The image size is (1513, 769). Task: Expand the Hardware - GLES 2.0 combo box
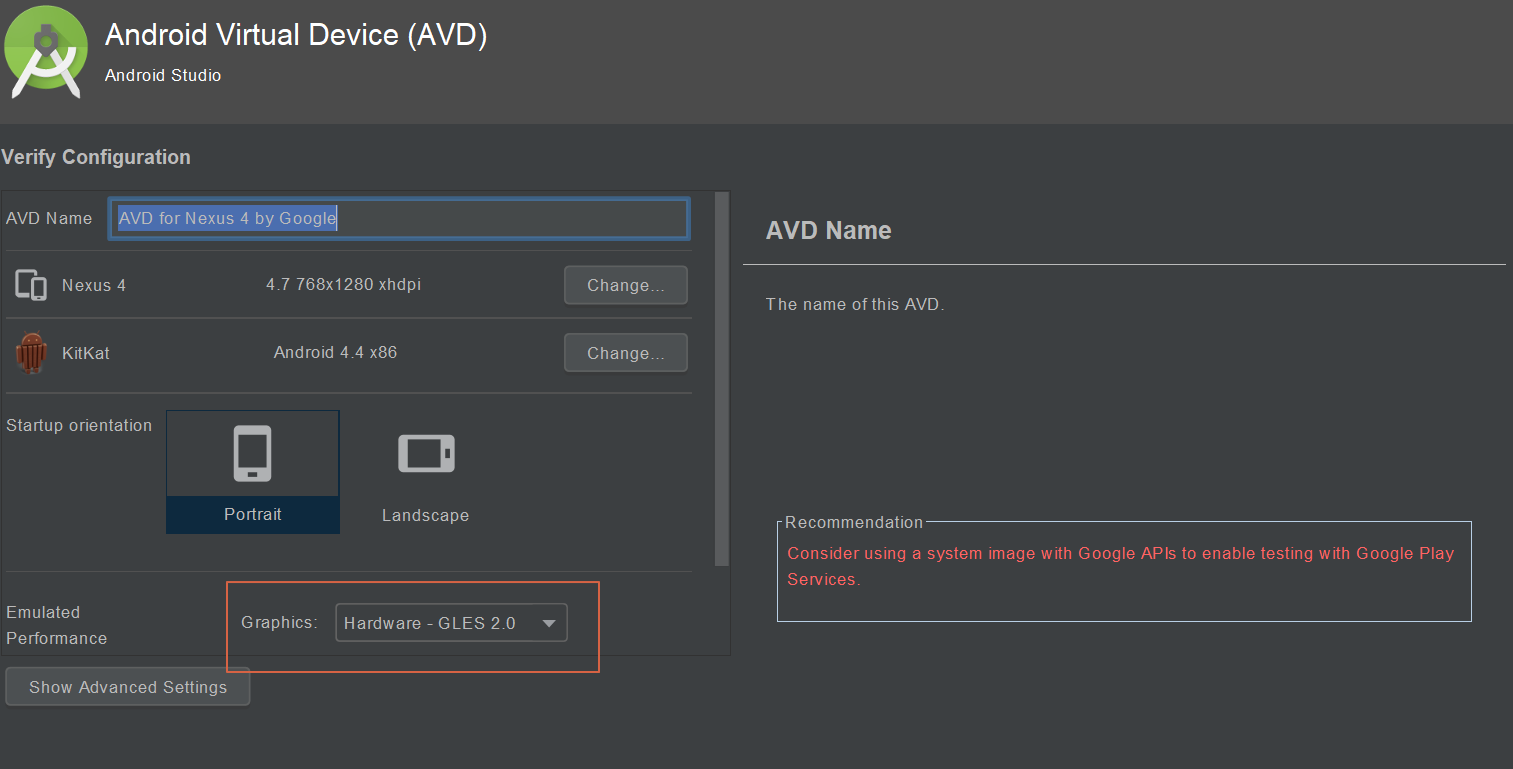tap(451, 622)
